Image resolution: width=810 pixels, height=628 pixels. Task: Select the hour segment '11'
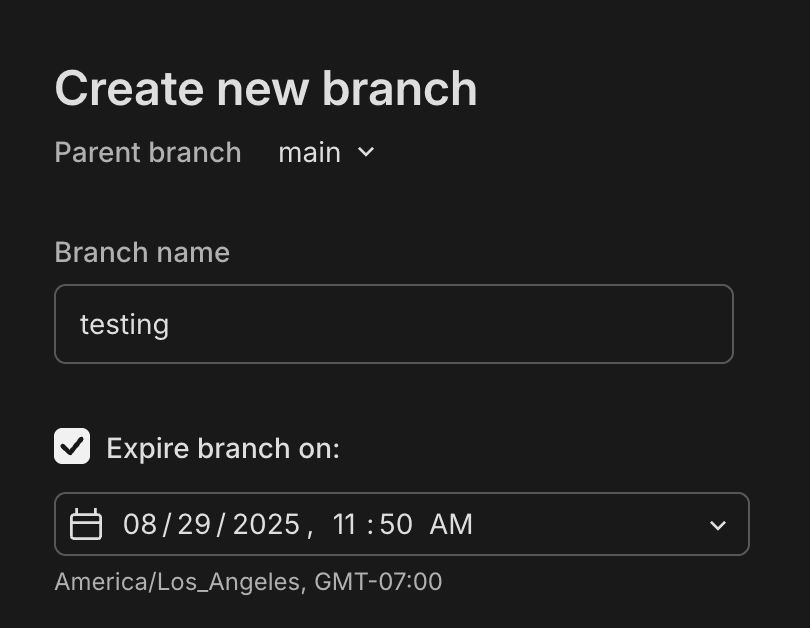coord(345,524)
